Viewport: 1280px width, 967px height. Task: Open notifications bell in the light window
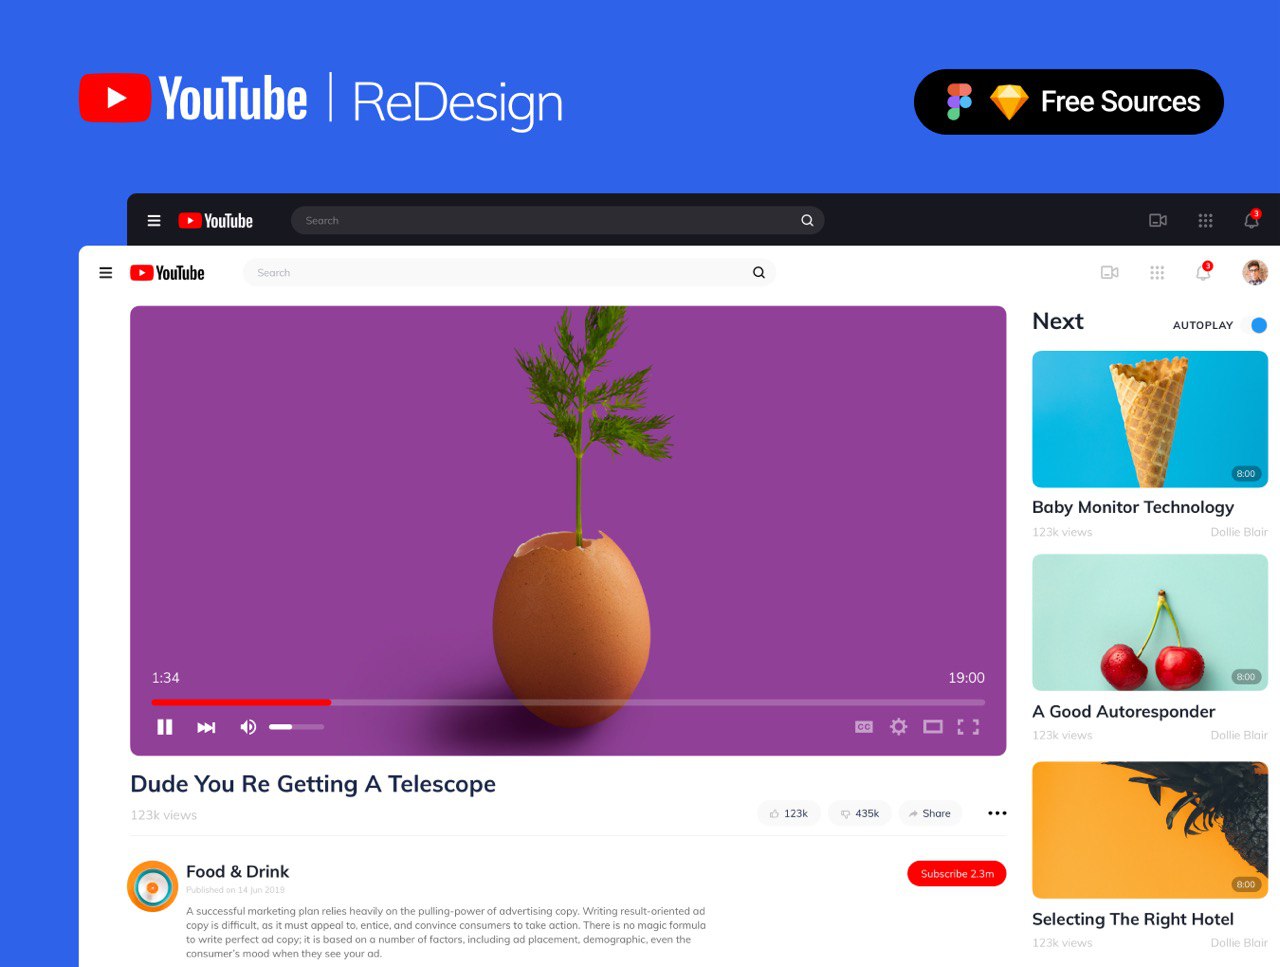pos(1203,272)
